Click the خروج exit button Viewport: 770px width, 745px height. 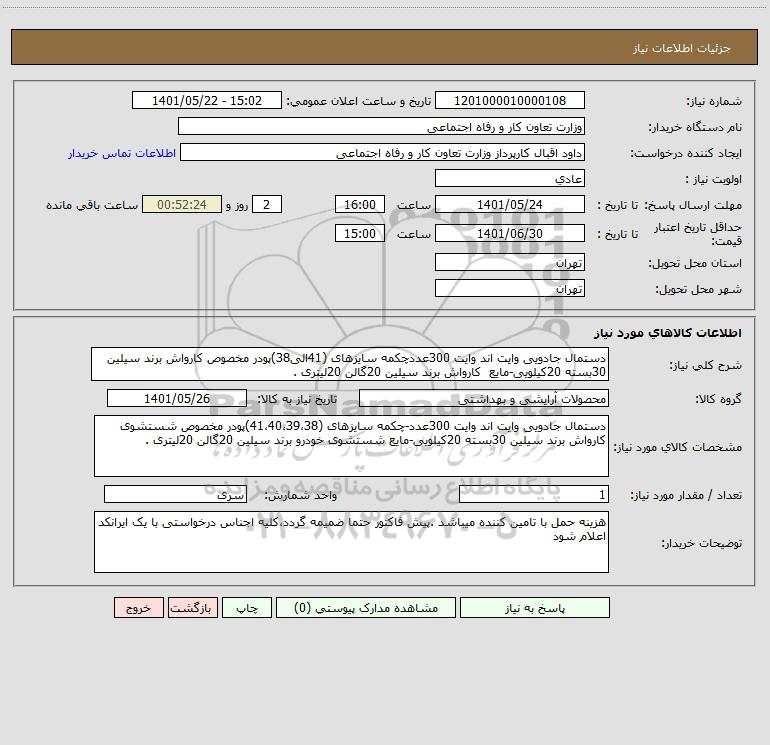point(138,607)
